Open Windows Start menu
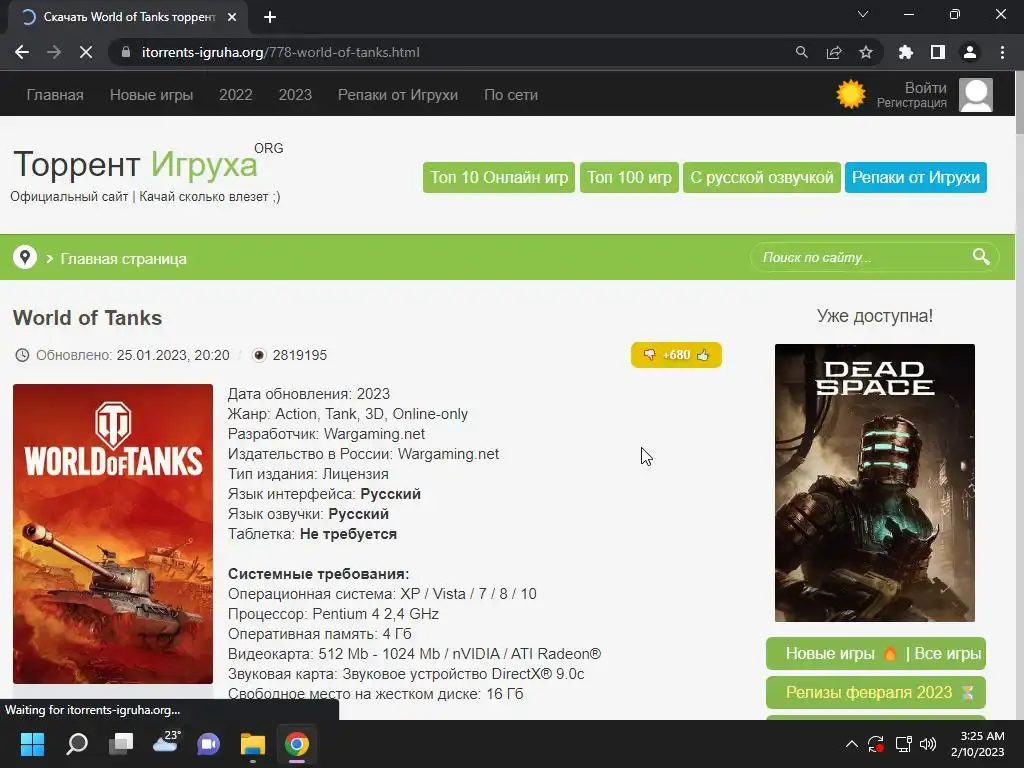This screenshot has height=768, width=1024. click(x=32, y=744)
